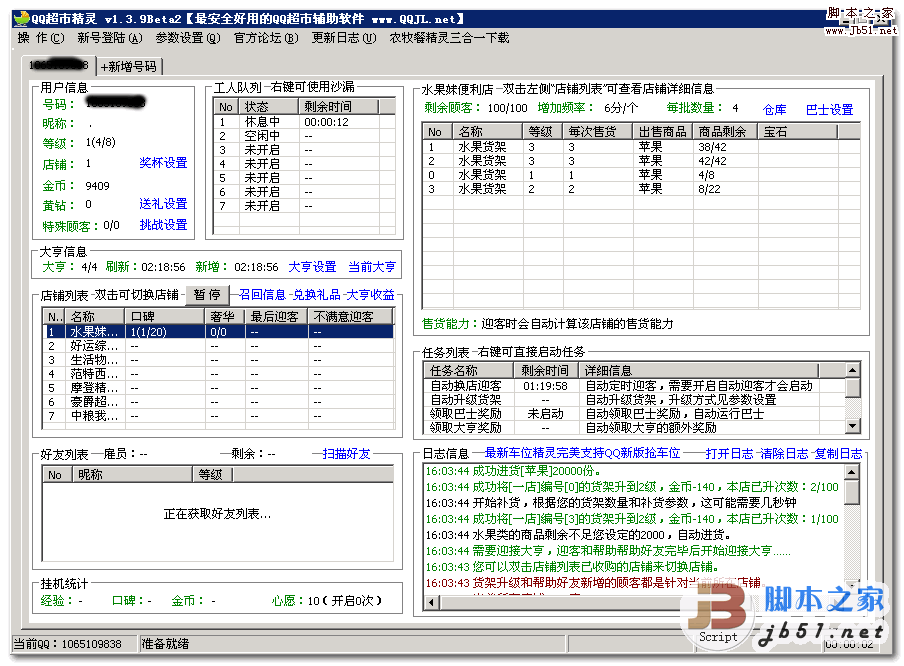The height and width of the screenshot is (666, 904).
Task: Open the 兑换礼品 link
Action: click(317, 295)
